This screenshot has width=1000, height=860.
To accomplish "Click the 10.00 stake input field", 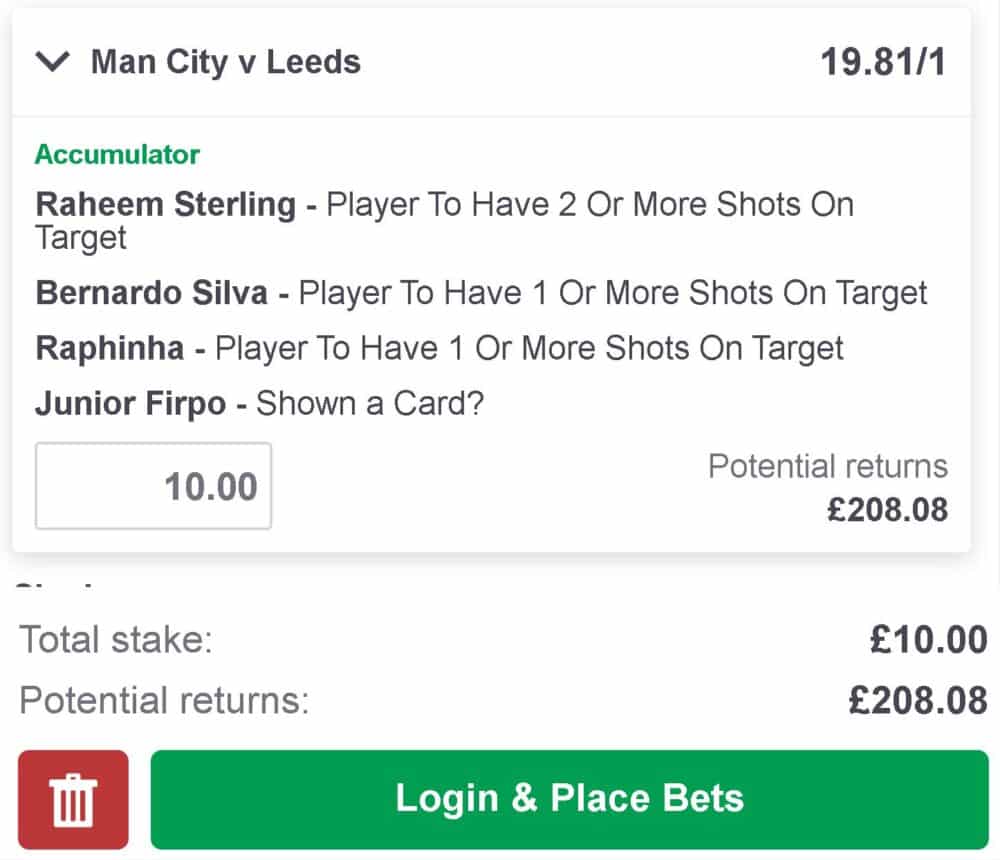I will [153, 486].
